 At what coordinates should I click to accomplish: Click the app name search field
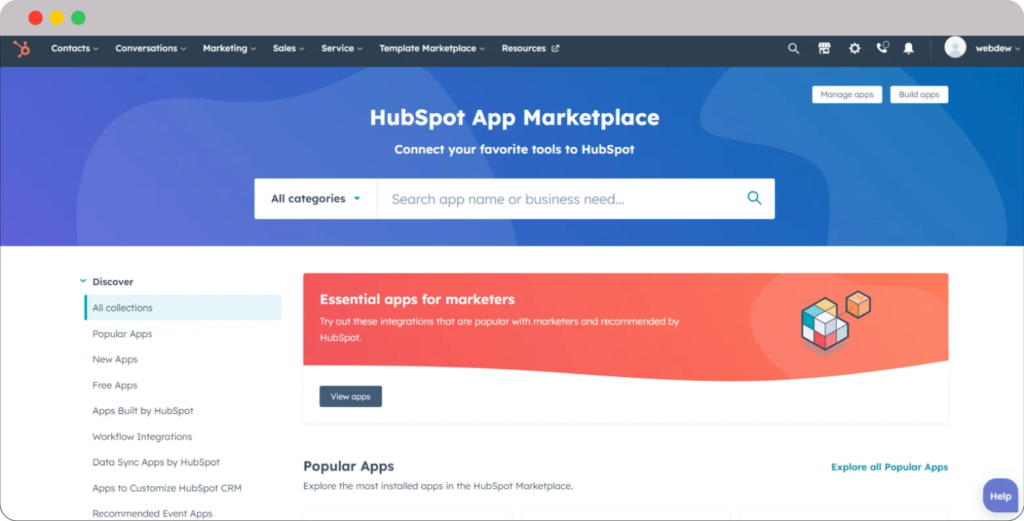coord(562,198)
